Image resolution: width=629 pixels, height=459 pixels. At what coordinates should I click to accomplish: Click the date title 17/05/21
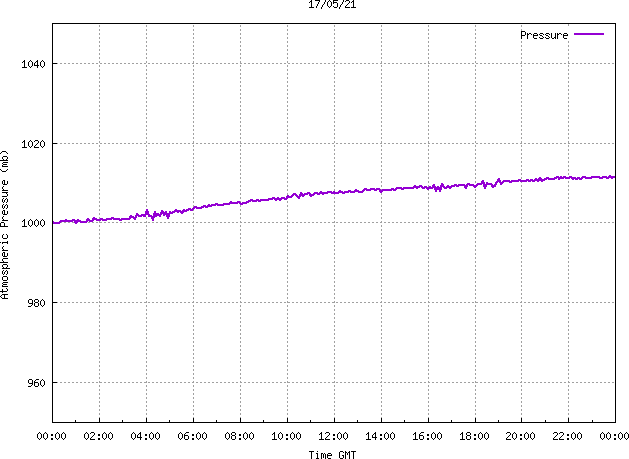pos(332,4)
